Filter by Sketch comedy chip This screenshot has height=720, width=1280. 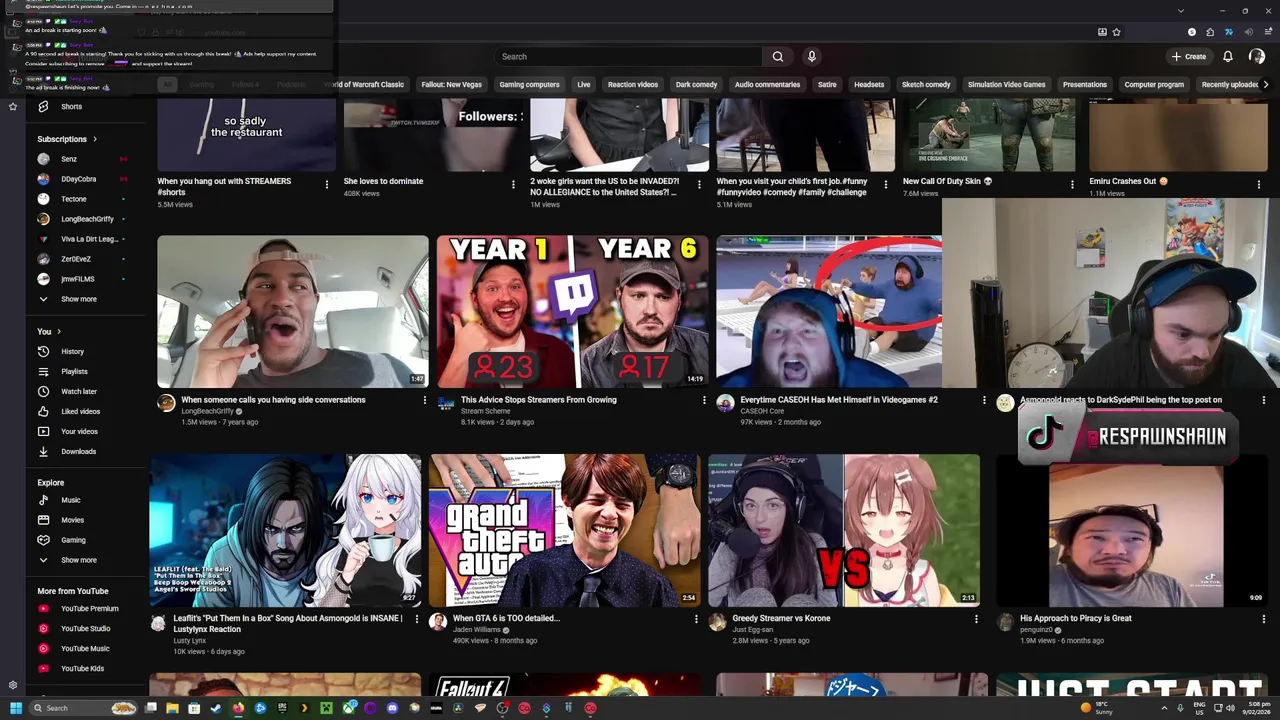(926, 85)
